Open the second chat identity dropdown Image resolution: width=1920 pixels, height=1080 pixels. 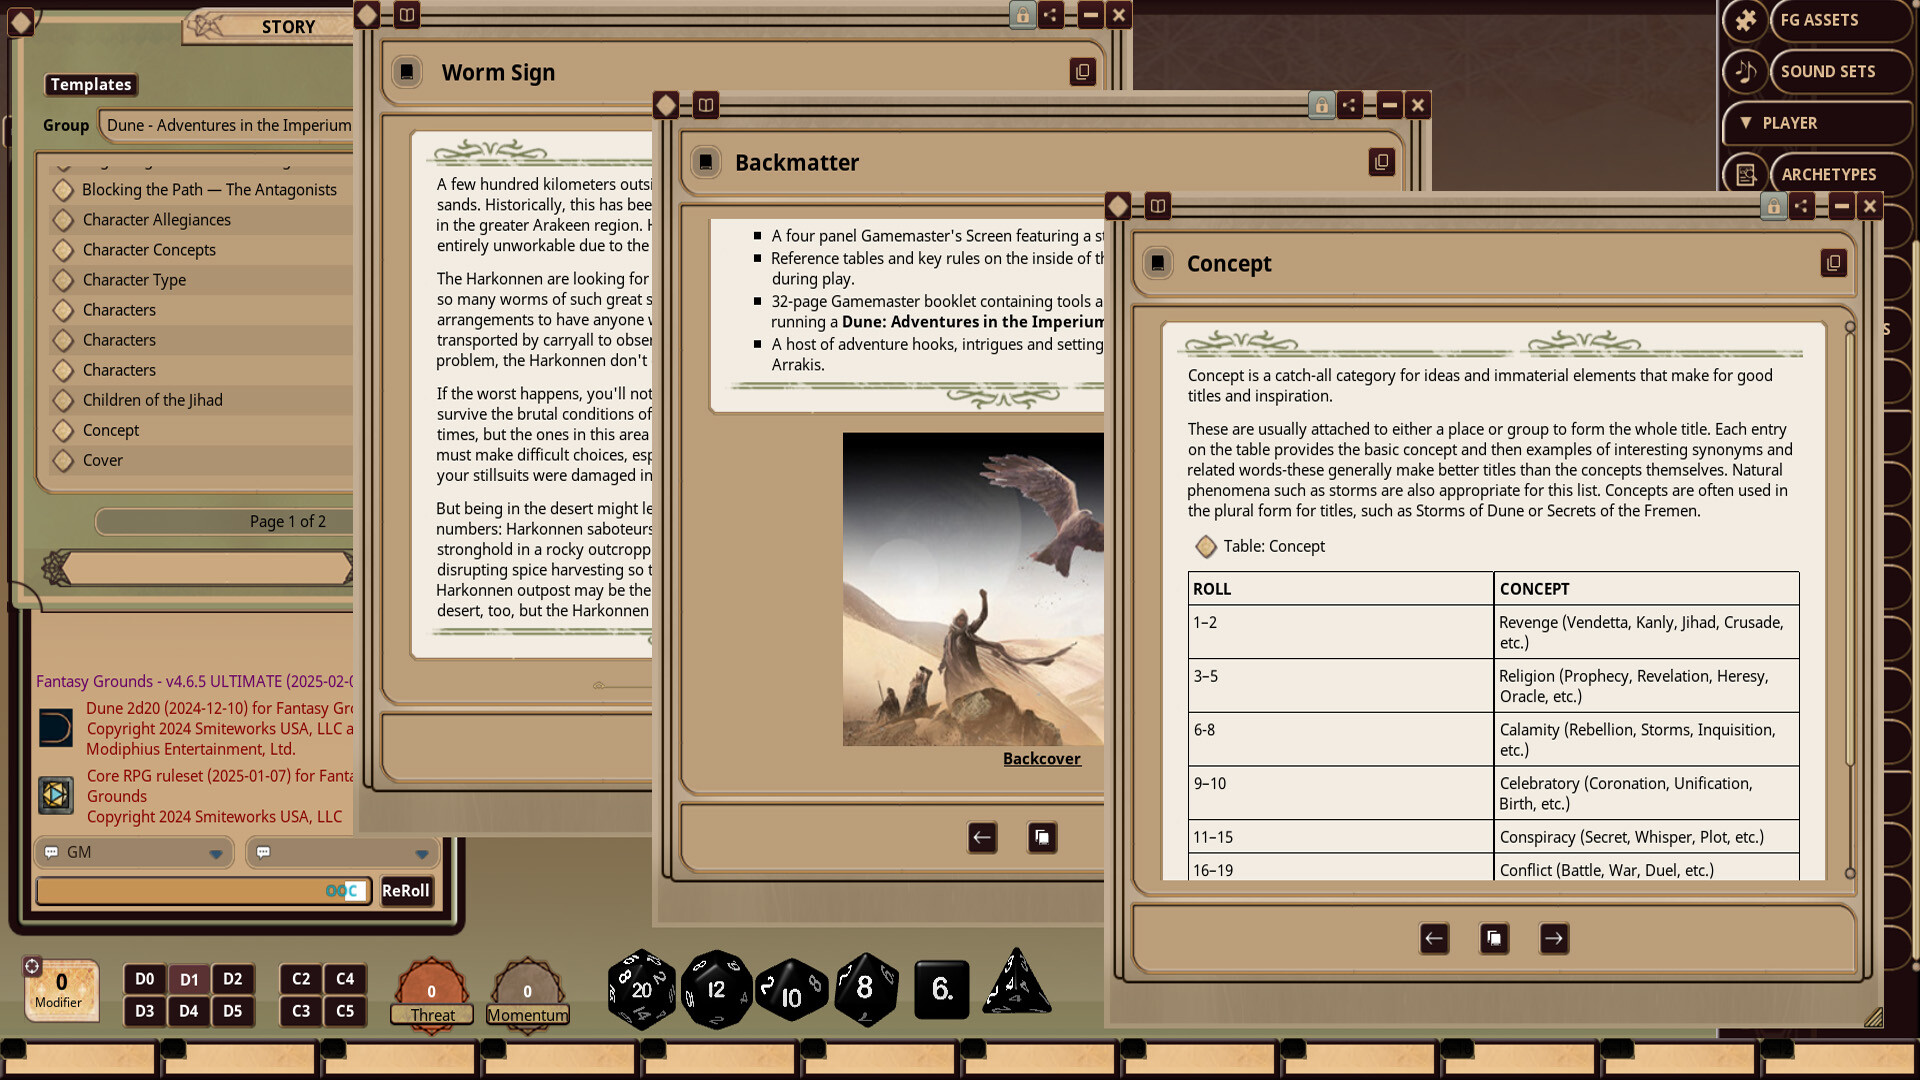tap(341, 852)
